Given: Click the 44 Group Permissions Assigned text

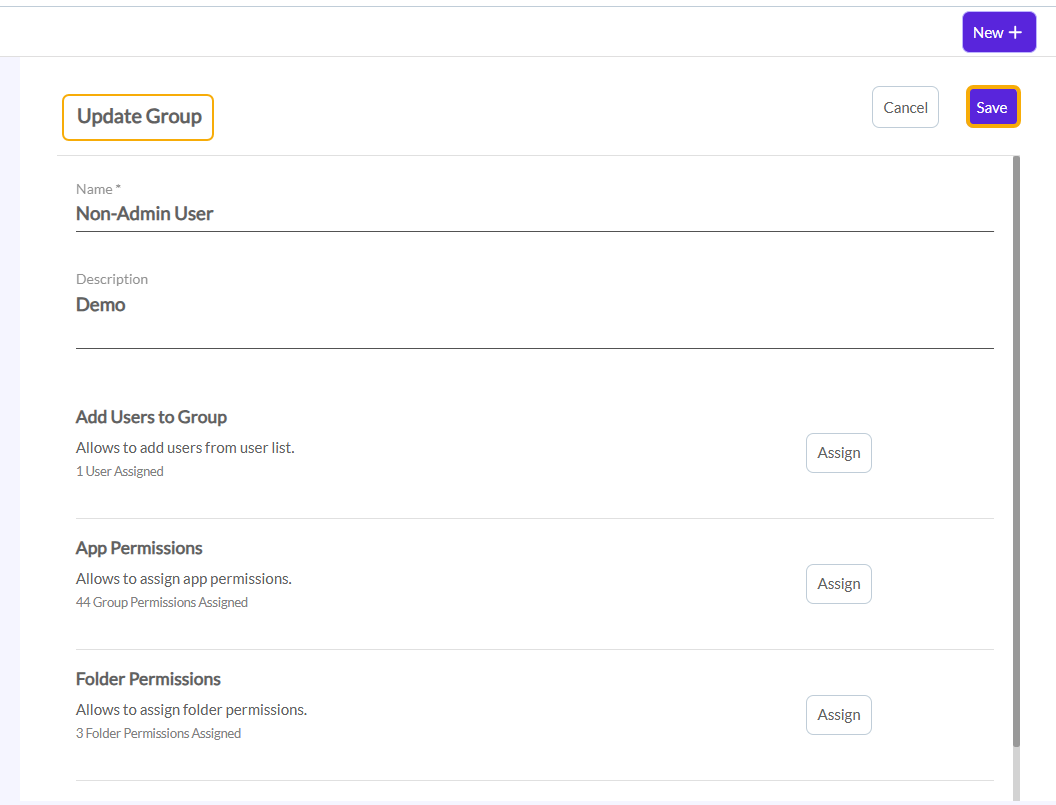Looking at the screenshot, I should pyautogui.click(x=162, y=602).
